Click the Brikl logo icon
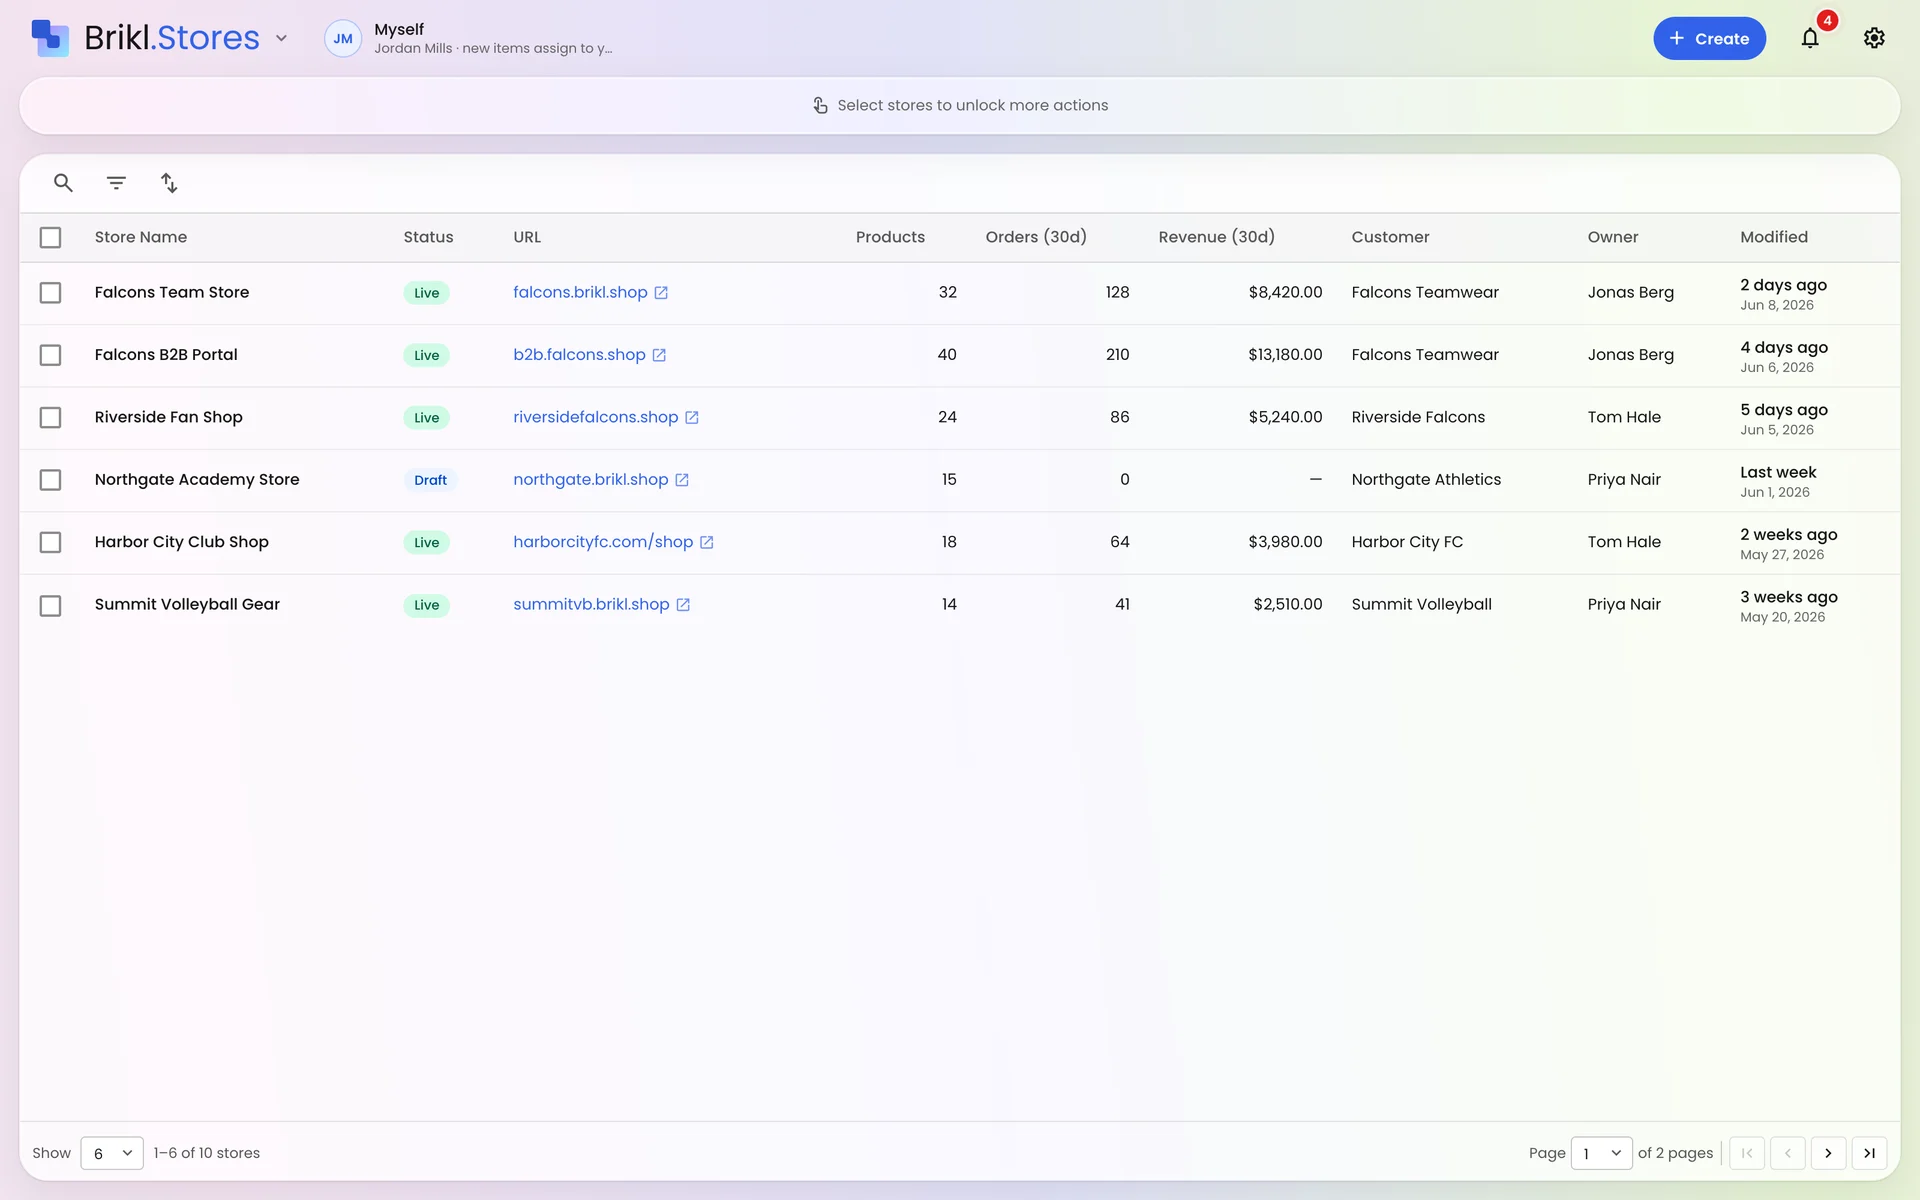 pyautogui.click(x=50, y=38)
